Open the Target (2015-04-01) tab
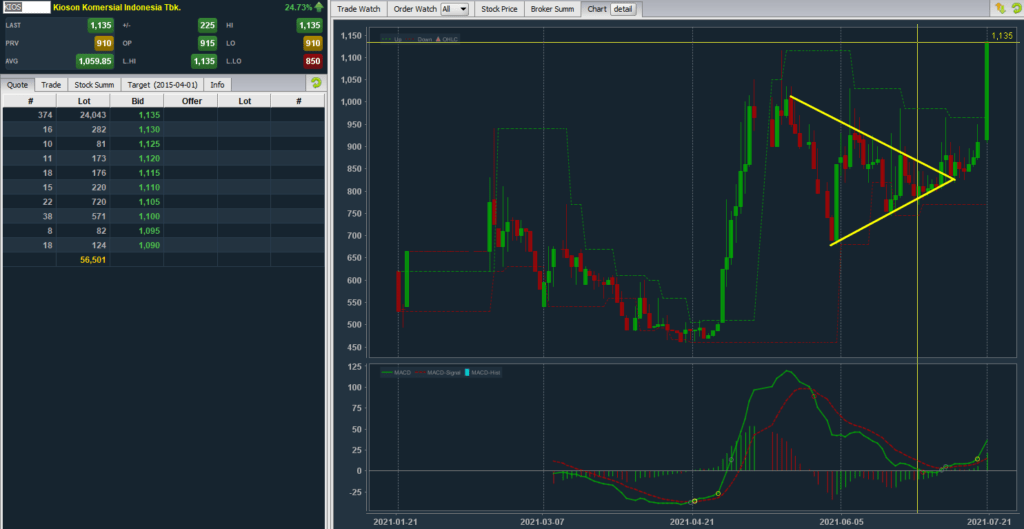This screenshot has width=1024, height=529. click(163, 85)
